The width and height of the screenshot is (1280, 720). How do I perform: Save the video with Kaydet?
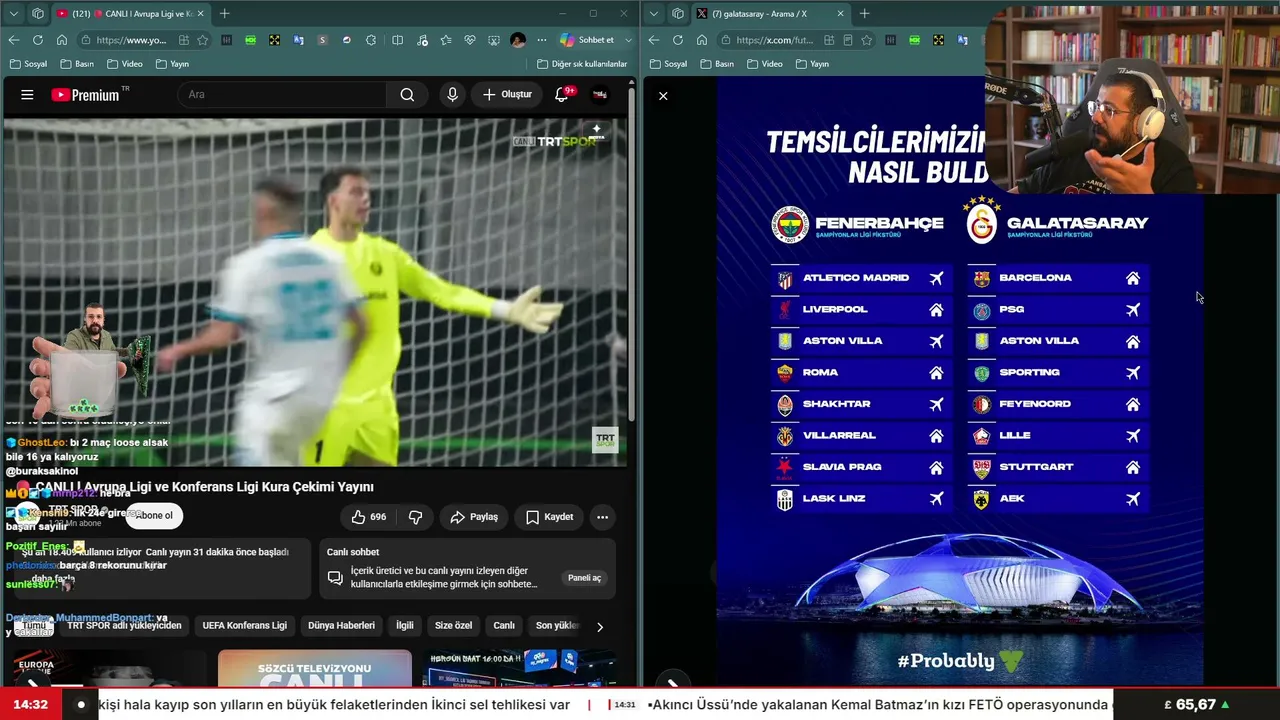(549, 517)
